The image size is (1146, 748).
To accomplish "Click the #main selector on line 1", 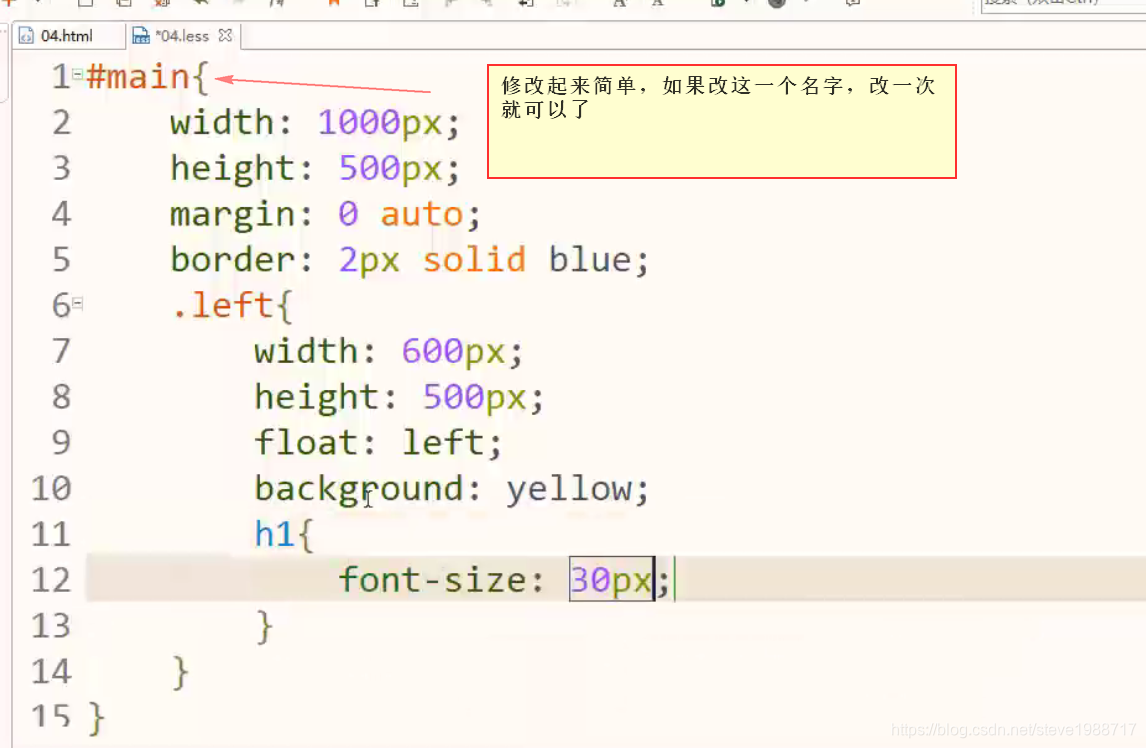I will [x=139, y=77].
